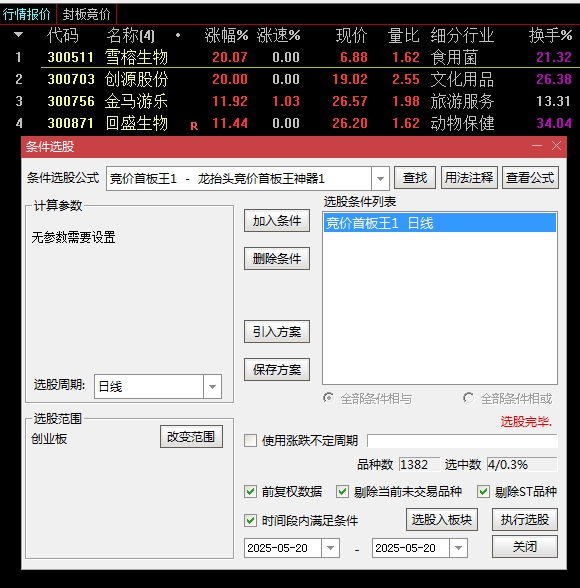The image size is (580, 588).
Task: Switch to the 封板竞价 tab
Action: pyautogui.click(x=87, y=14)
